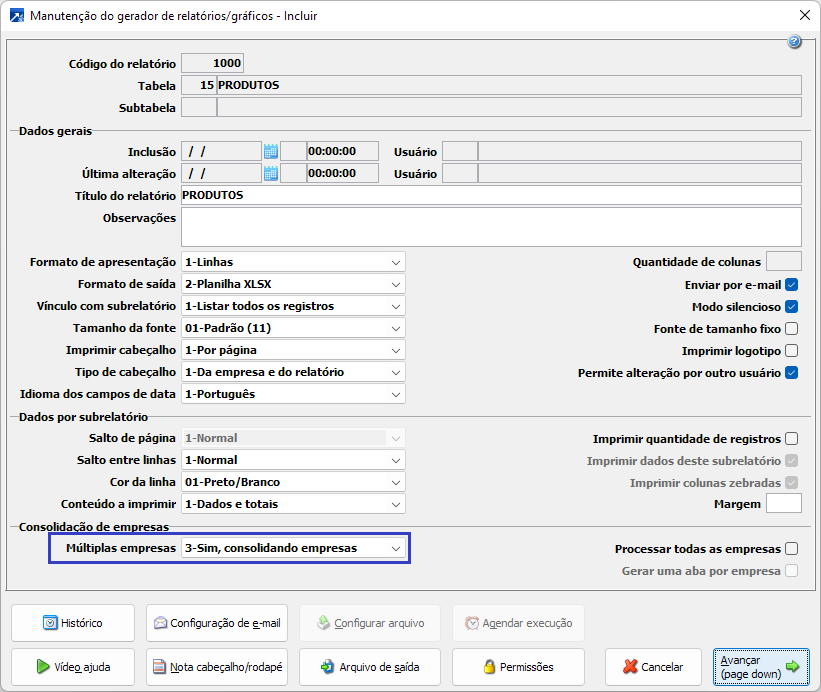Screen dimensions: 821x692
Task: Open Arquivo de saída settings
Action: (x=368, y=667)
